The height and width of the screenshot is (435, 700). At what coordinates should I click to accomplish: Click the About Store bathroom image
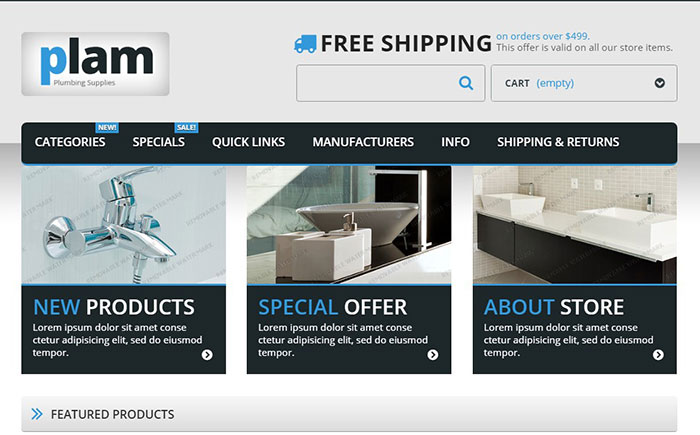coord(575,225)
